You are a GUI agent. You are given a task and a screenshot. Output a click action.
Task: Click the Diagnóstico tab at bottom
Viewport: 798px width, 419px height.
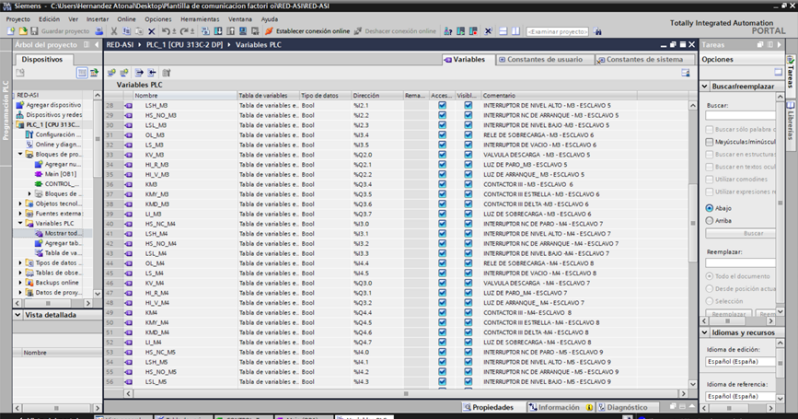(x=625, y=407)
